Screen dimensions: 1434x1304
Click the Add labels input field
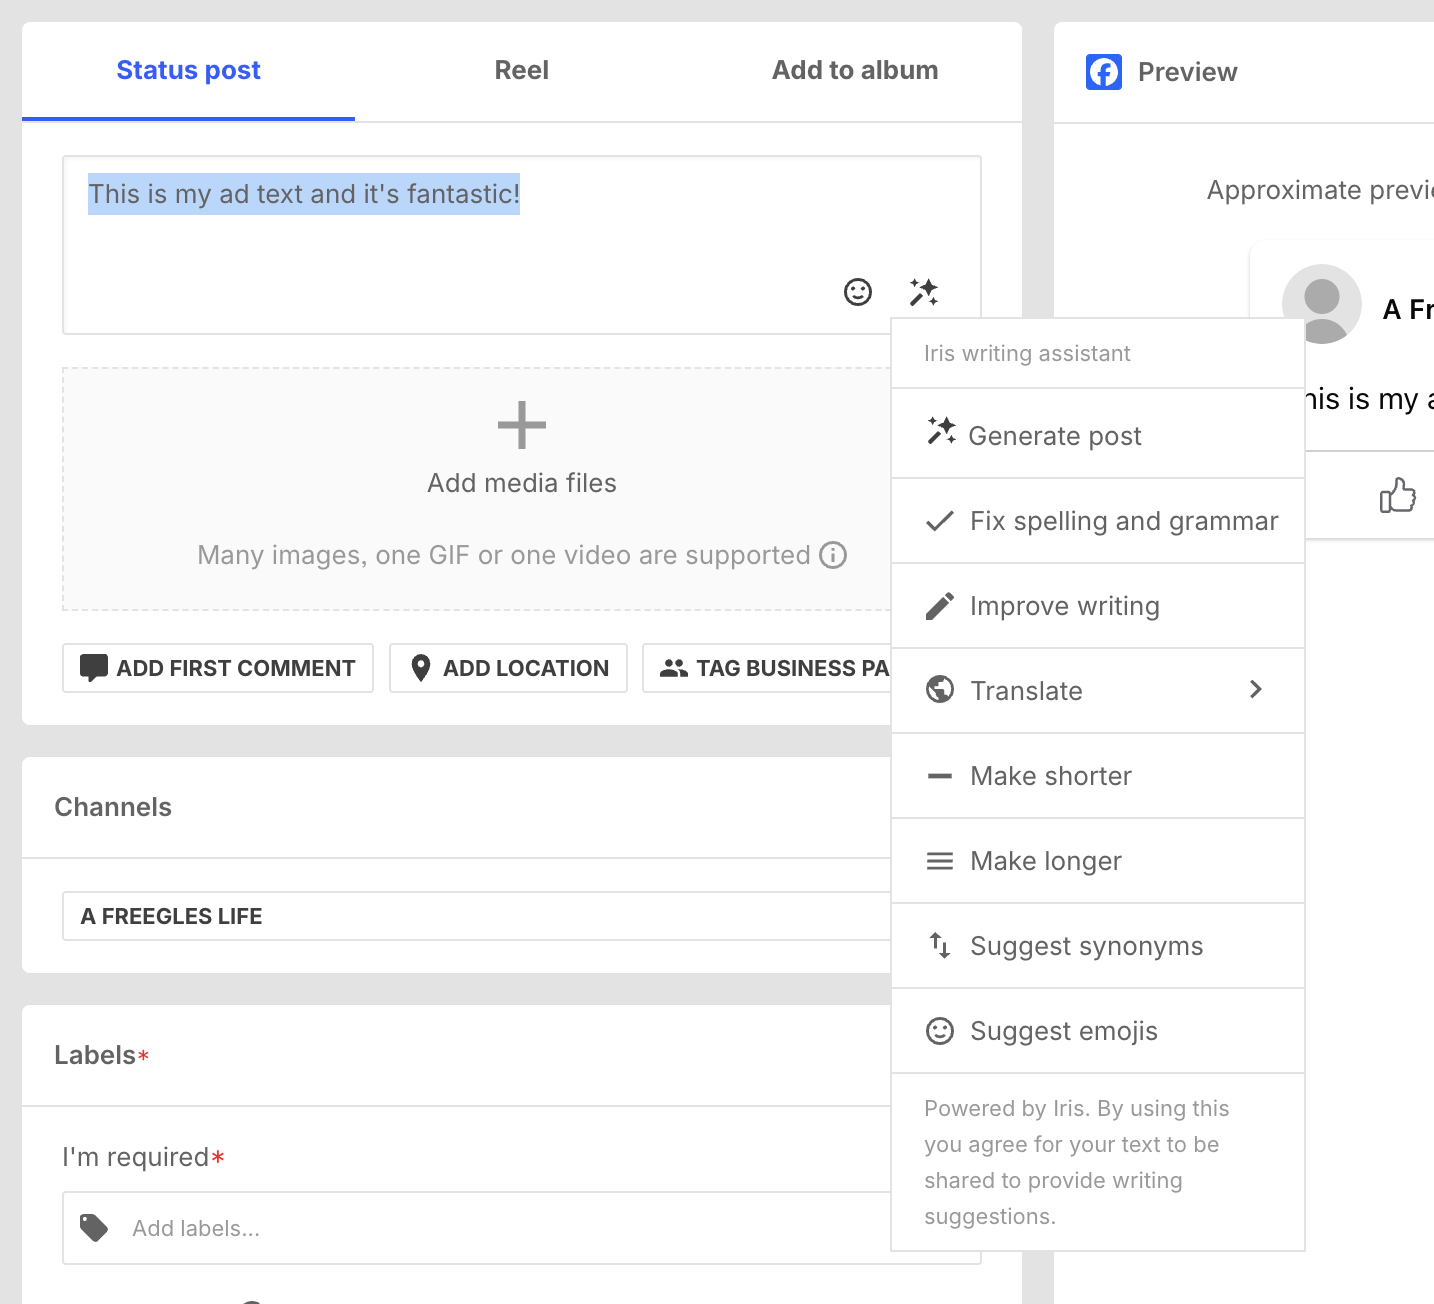coord(500,1228)
